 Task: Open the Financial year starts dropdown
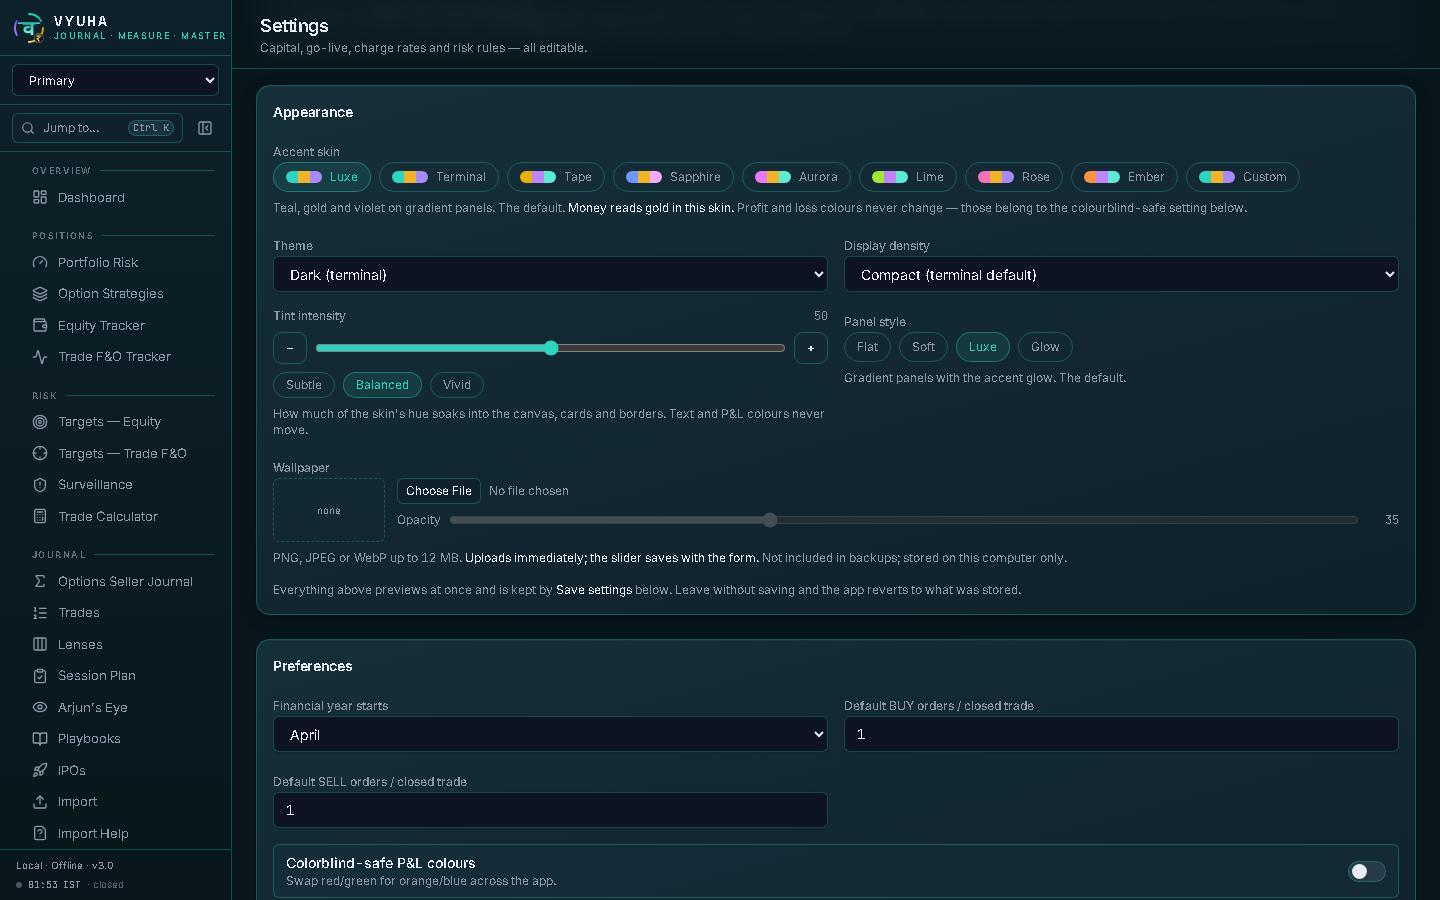click(550, 734)
